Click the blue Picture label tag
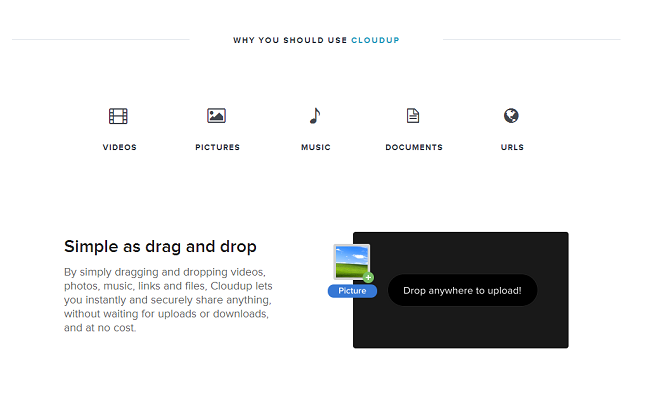 (x=353, y=291)
